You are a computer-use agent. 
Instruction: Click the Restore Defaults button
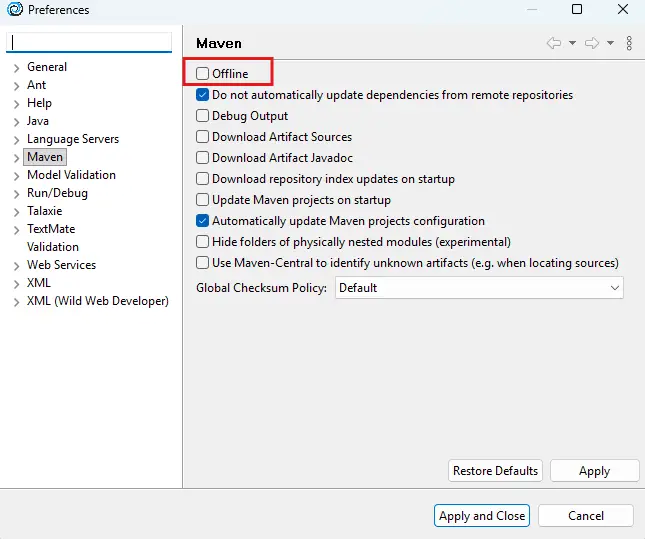tap(495, 471)
